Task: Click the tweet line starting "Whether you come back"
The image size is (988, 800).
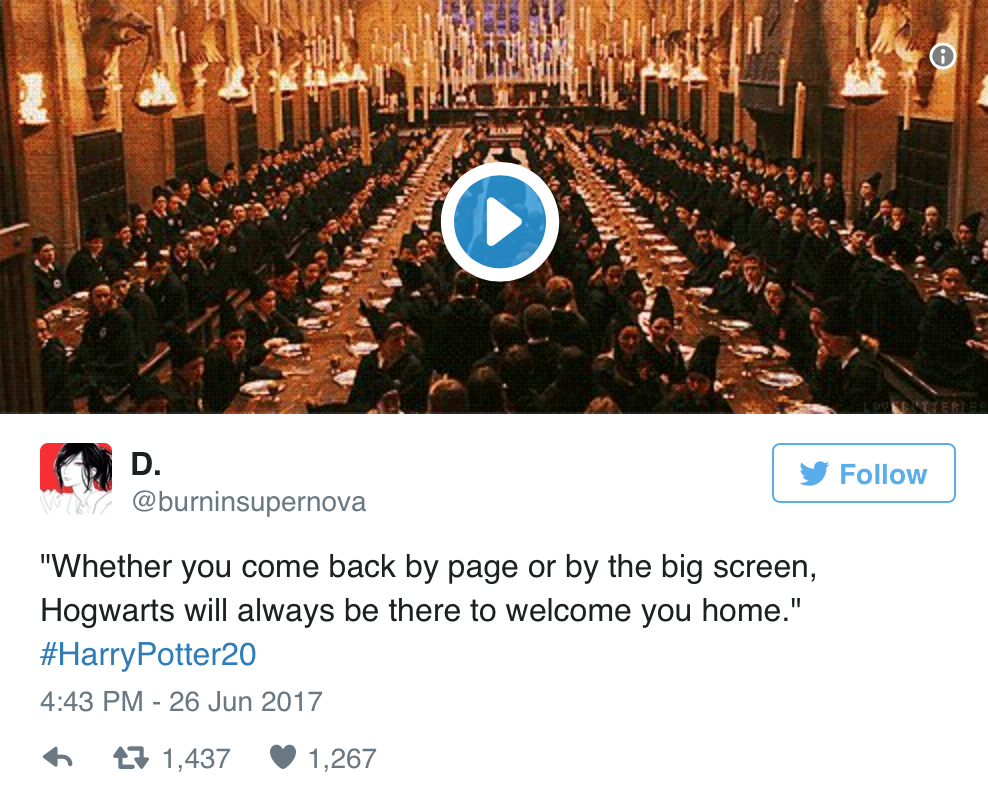Action: coord(428,567)
